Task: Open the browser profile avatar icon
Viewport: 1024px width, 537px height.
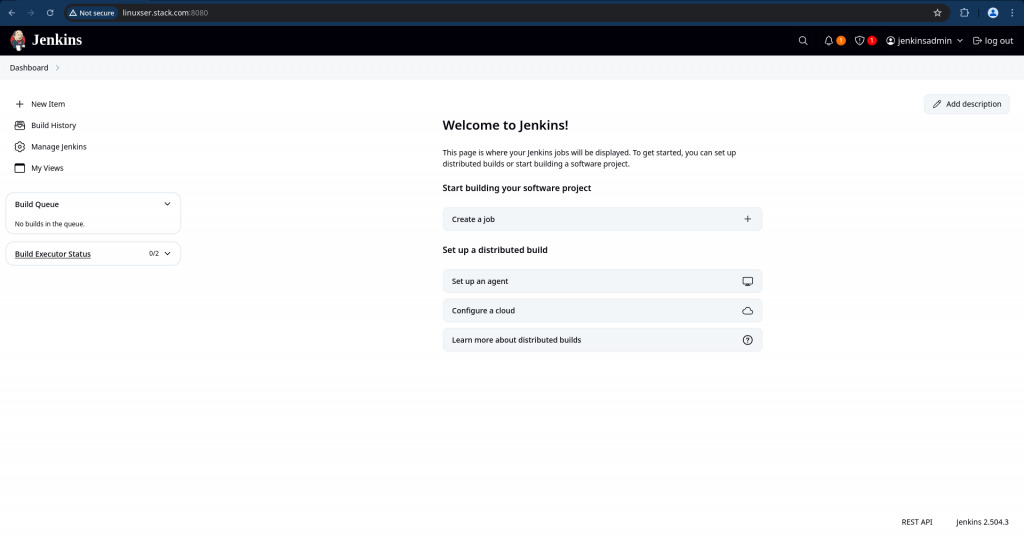Action: [x=993, y=12]
